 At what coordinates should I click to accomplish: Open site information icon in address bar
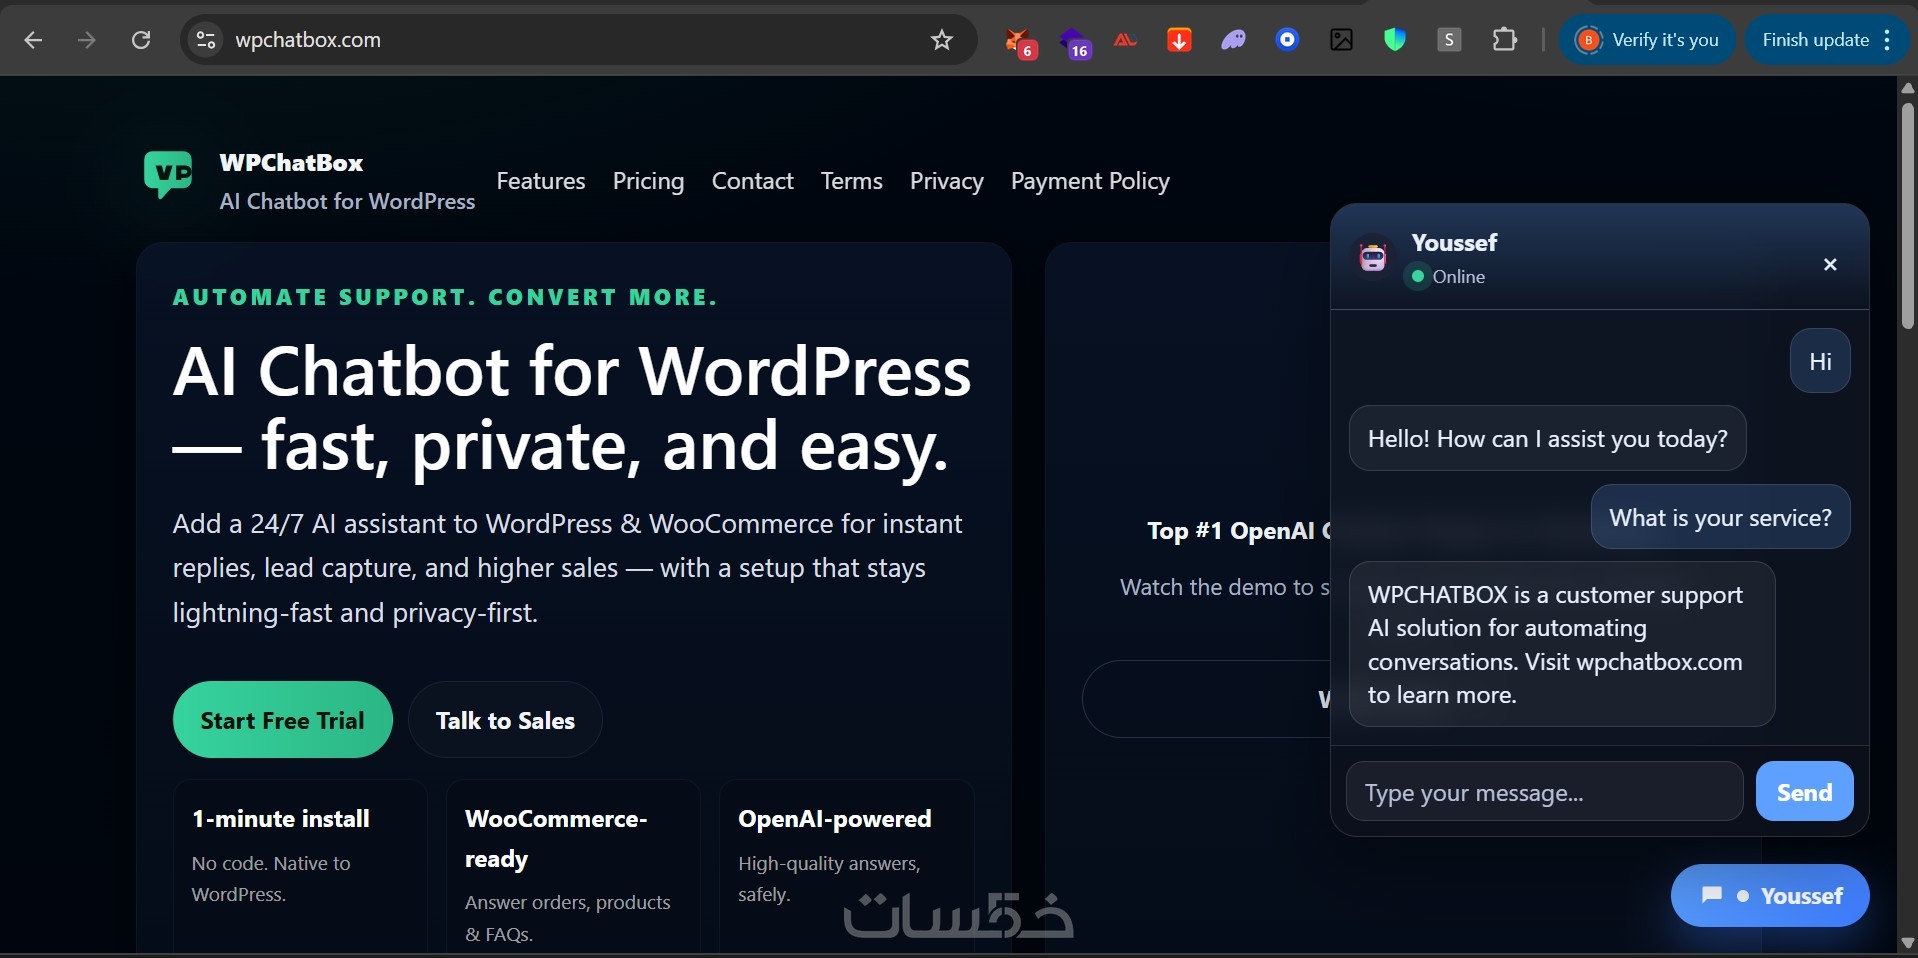click(206, 40)
